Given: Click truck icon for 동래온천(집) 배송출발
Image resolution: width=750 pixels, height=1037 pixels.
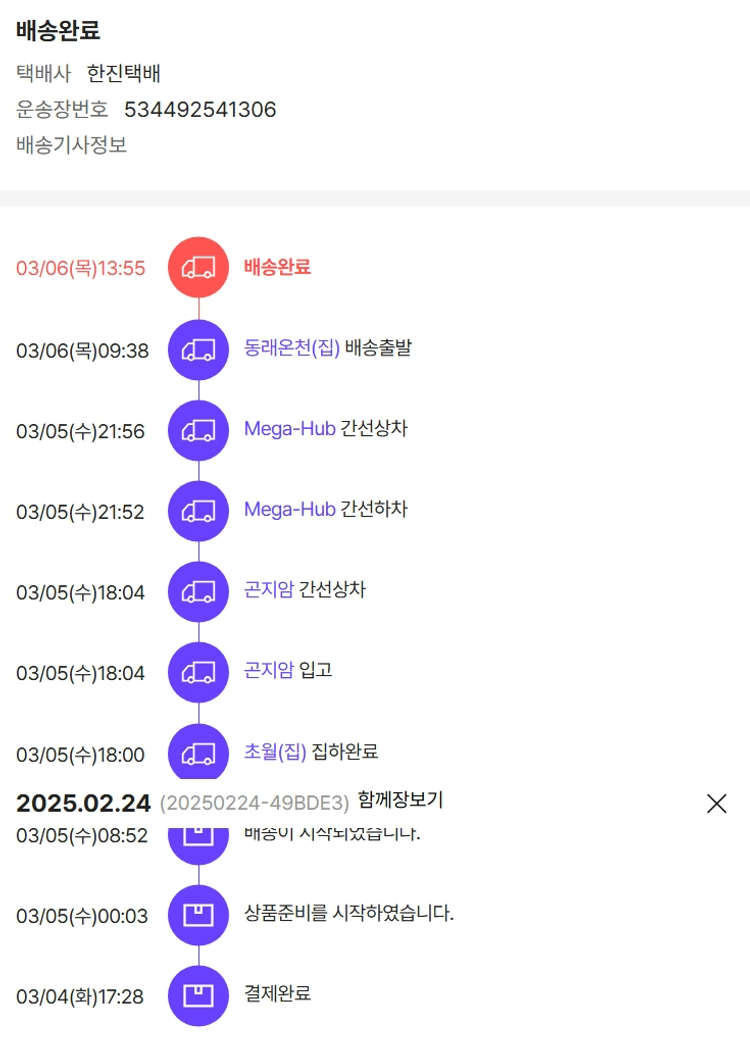Looking at the screenshot, I should click(x=198, y=349).
